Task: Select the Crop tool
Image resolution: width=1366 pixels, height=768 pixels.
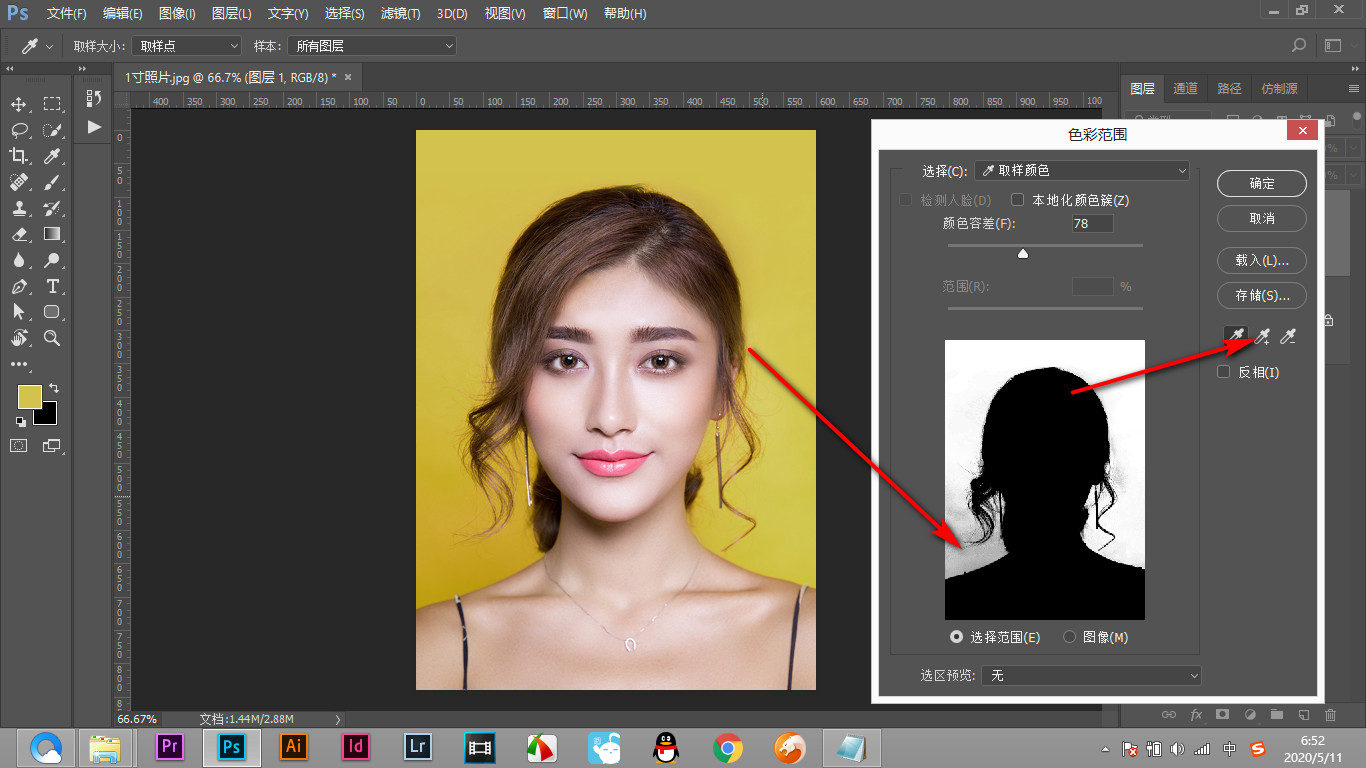Action: click(19, 156)
